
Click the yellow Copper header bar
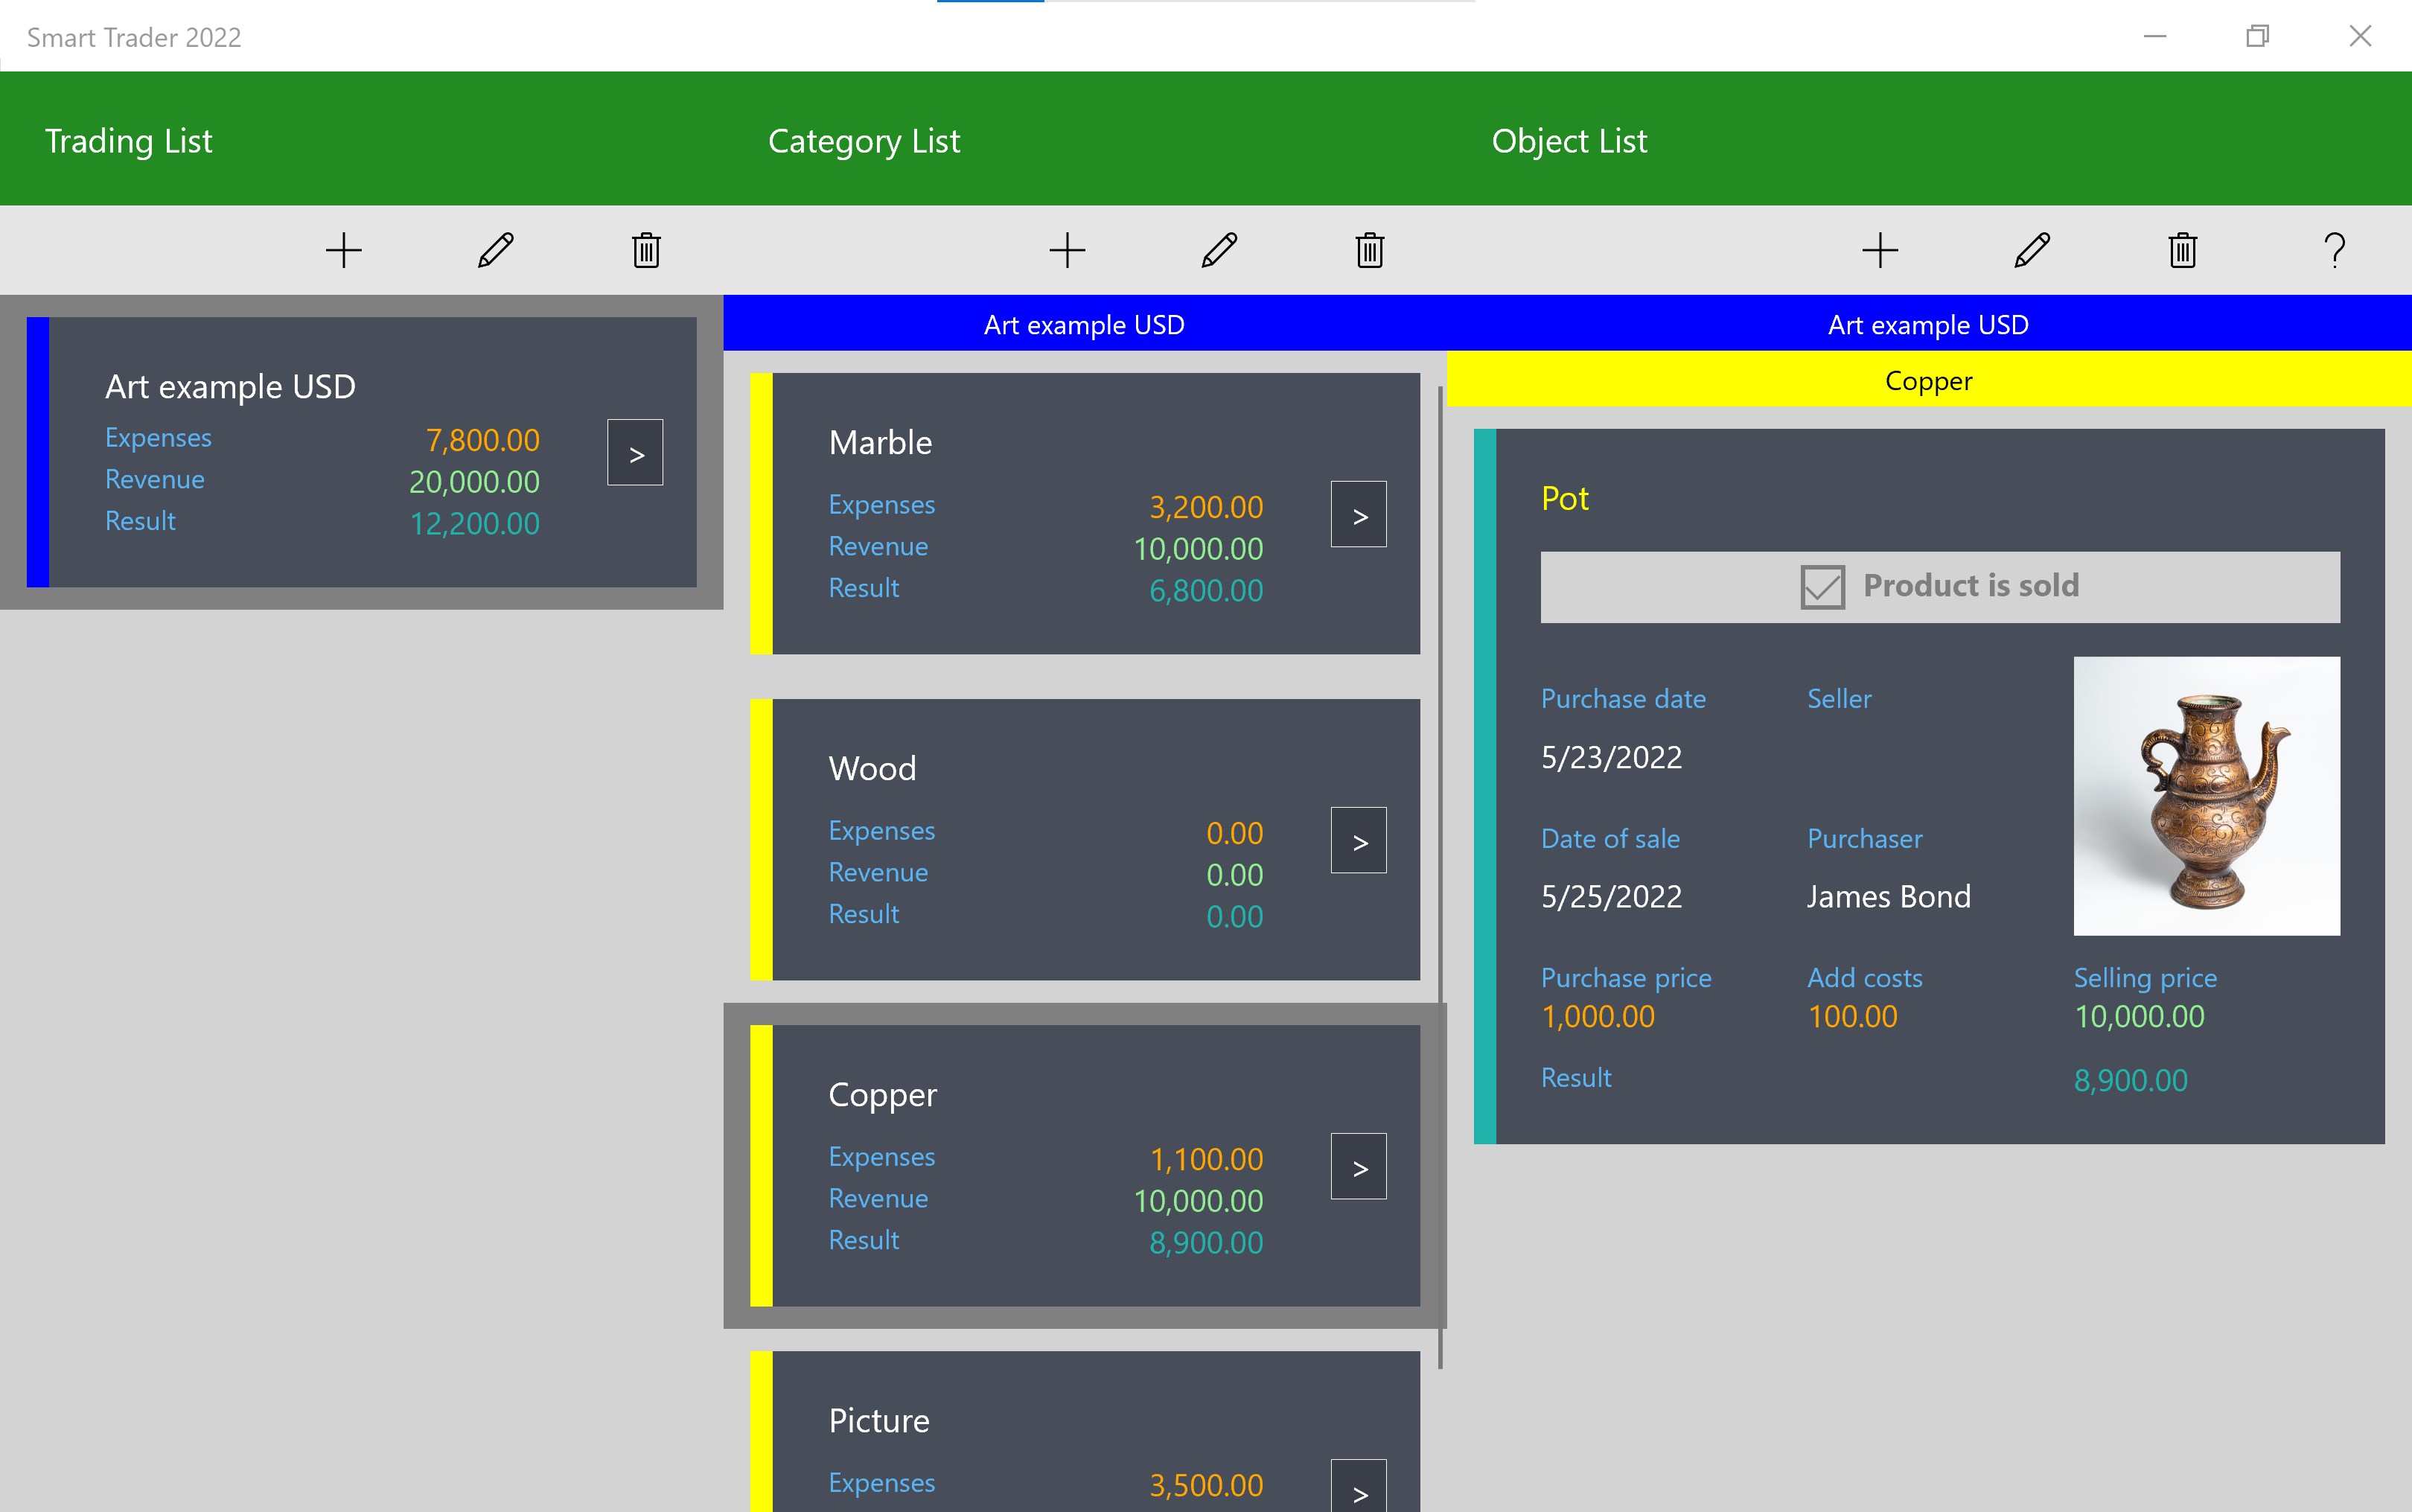1928,380
